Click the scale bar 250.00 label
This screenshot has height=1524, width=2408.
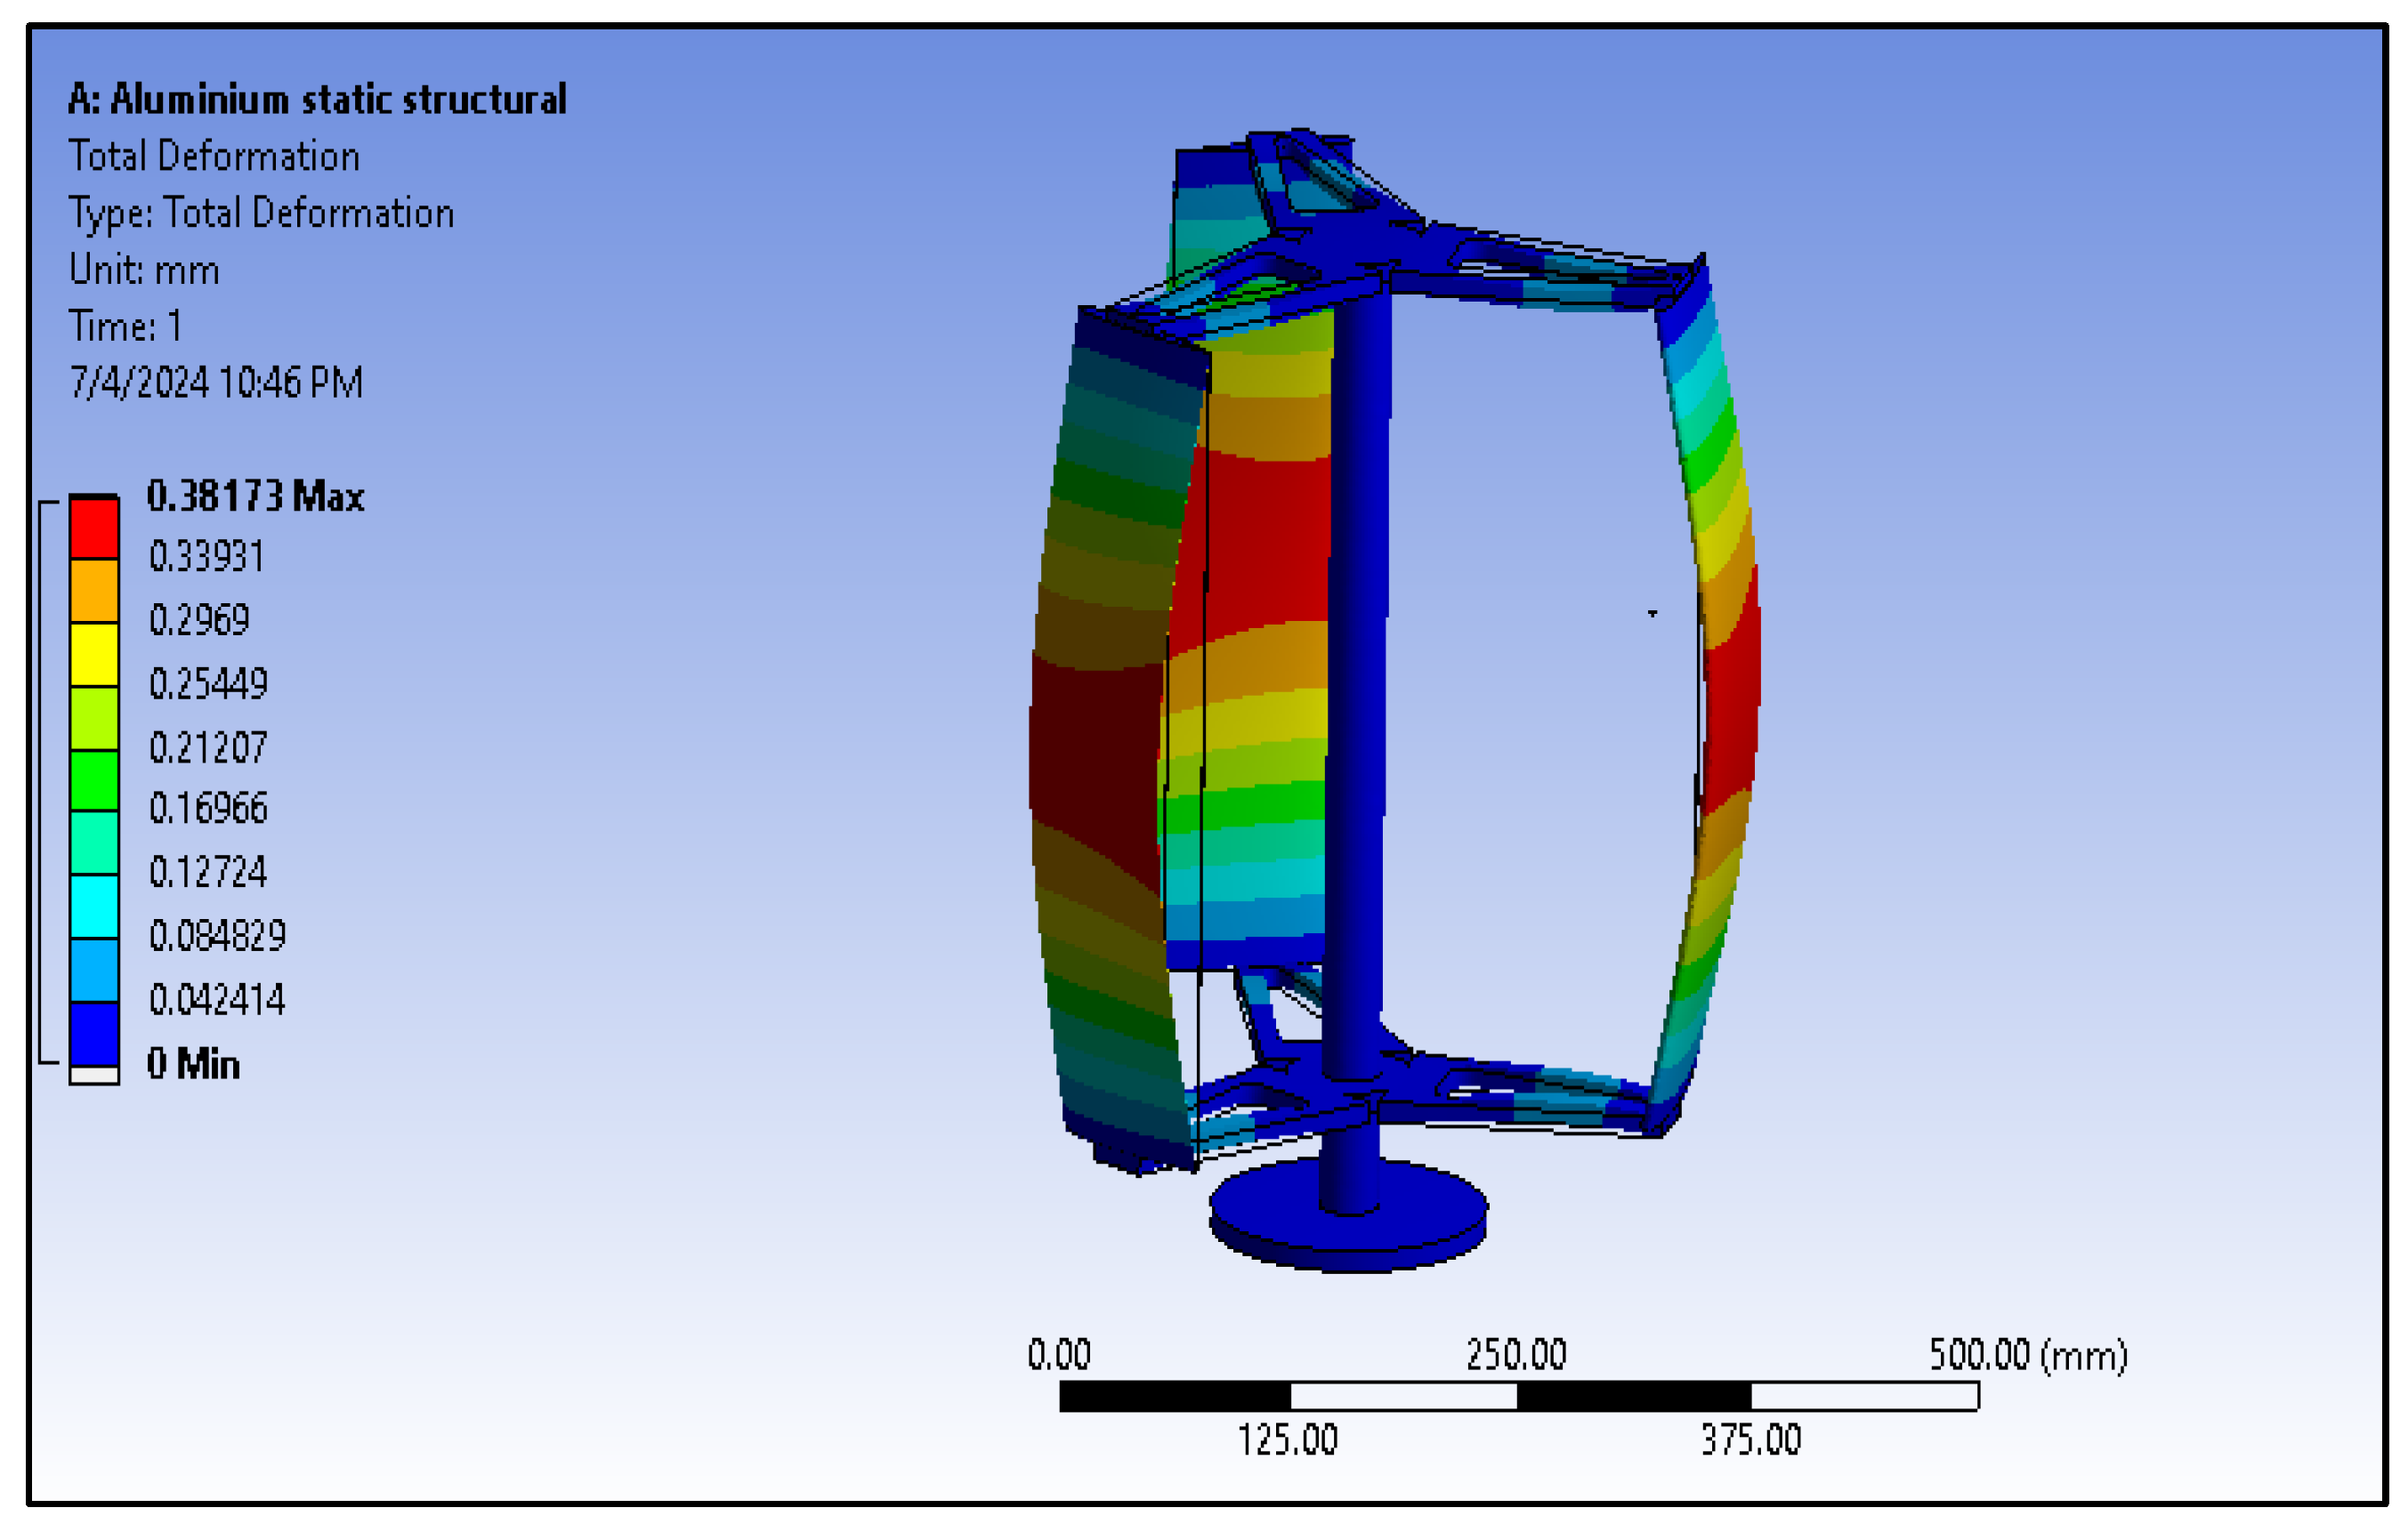tap(1516, 1354)
